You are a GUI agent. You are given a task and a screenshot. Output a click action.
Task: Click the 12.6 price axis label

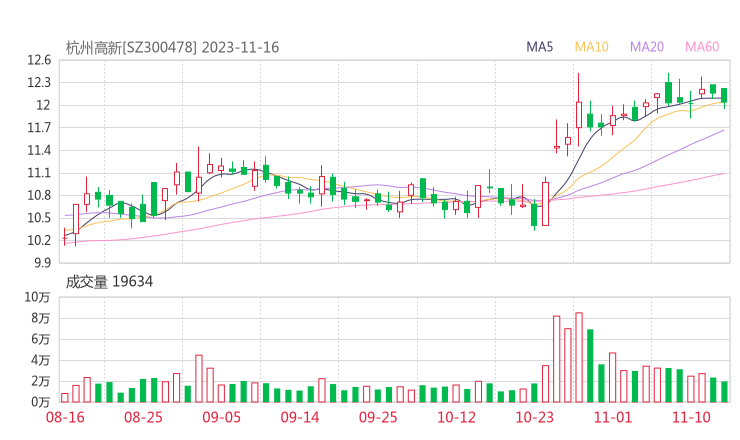(38, 60)
